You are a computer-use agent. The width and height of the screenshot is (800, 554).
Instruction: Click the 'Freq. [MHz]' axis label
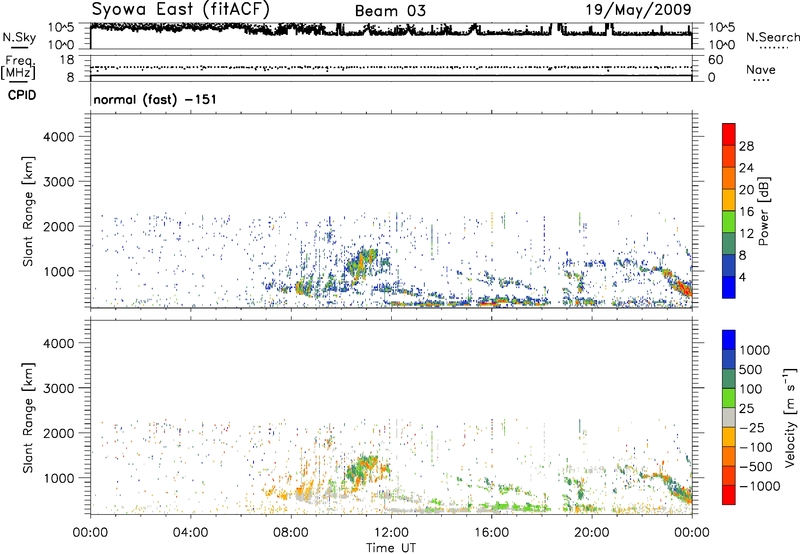[x=19, y=68]
